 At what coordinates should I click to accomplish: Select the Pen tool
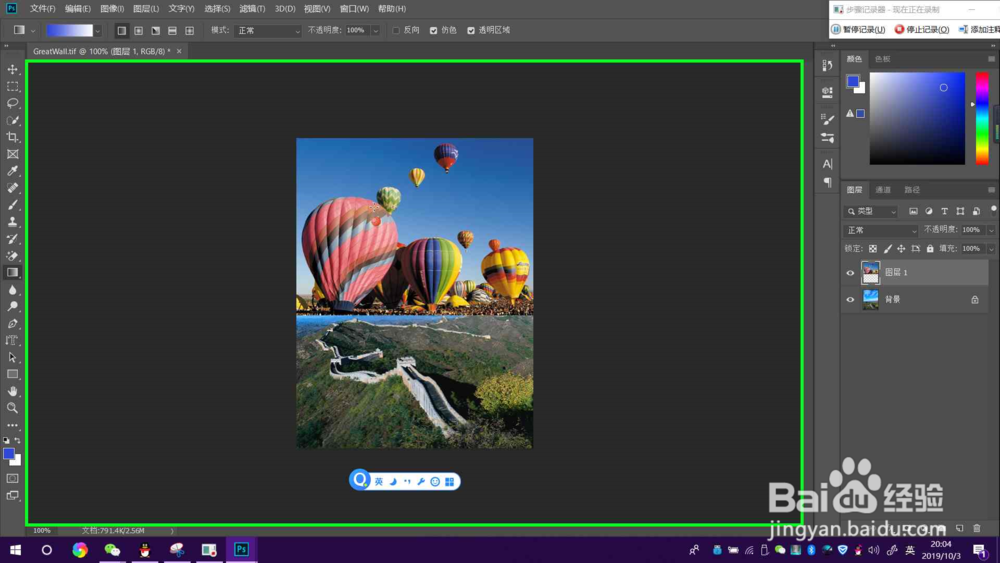(12, 323)
